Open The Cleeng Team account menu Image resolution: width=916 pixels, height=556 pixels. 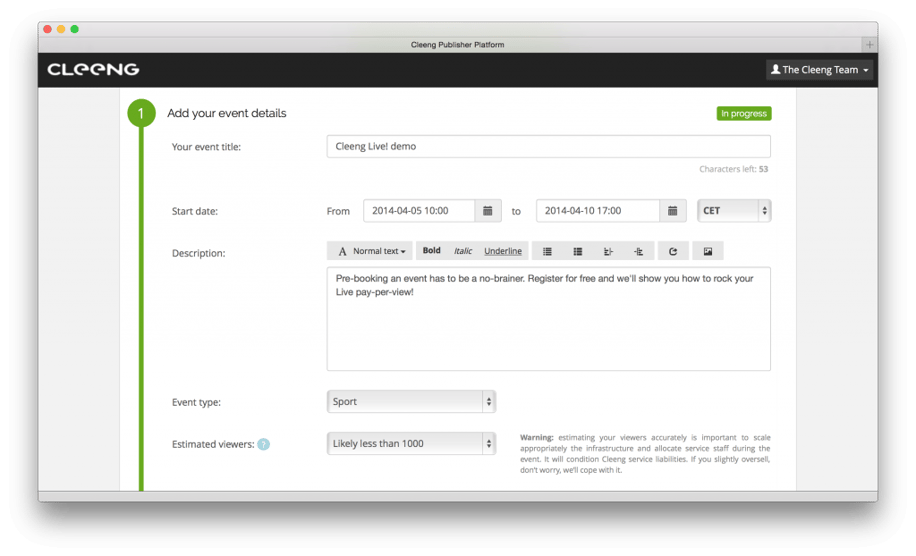pos(820,70)
